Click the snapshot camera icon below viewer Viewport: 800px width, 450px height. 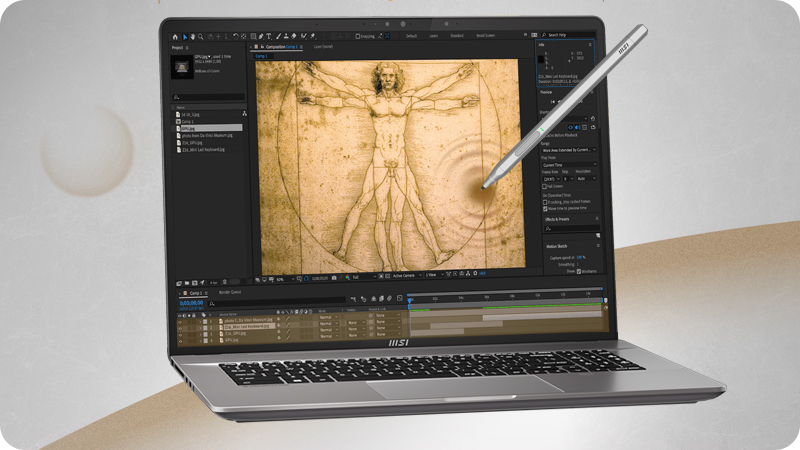(x=334, y=278)
